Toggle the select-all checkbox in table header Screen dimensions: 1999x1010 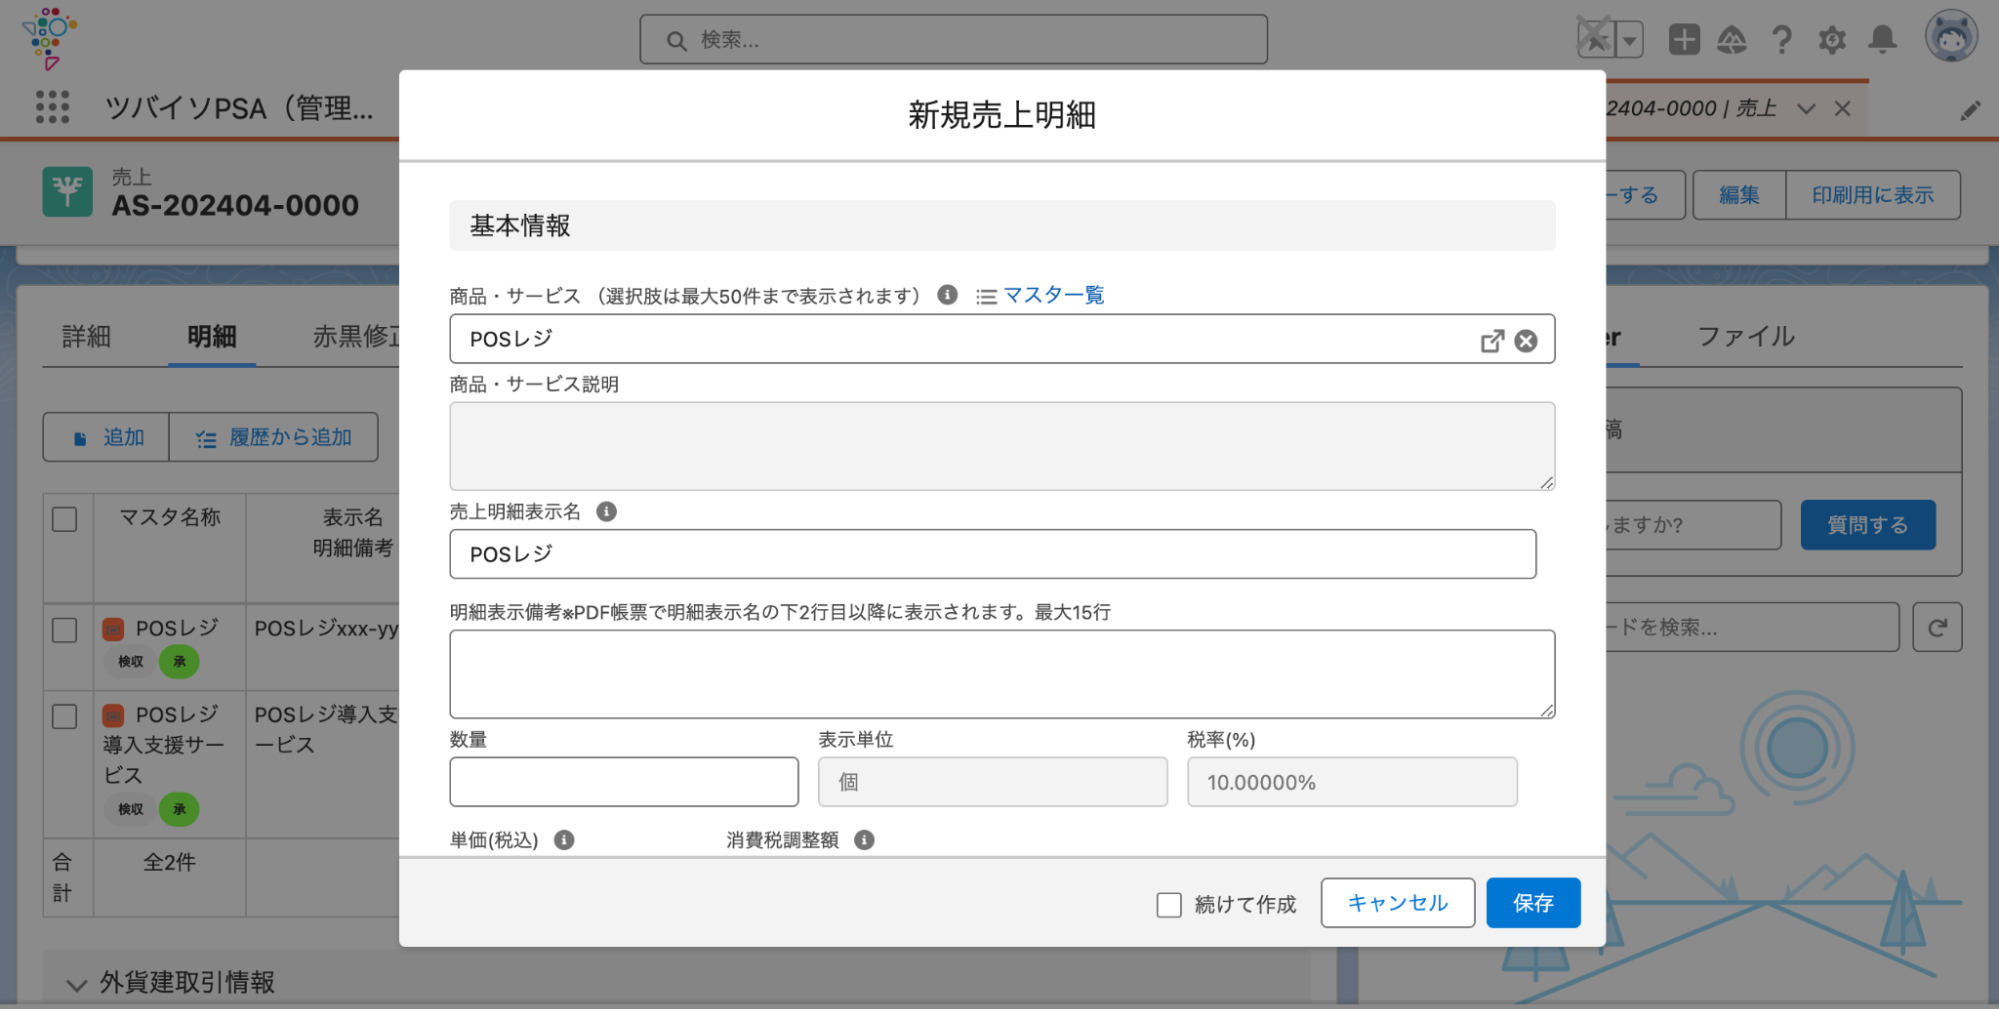coord(65,519)
